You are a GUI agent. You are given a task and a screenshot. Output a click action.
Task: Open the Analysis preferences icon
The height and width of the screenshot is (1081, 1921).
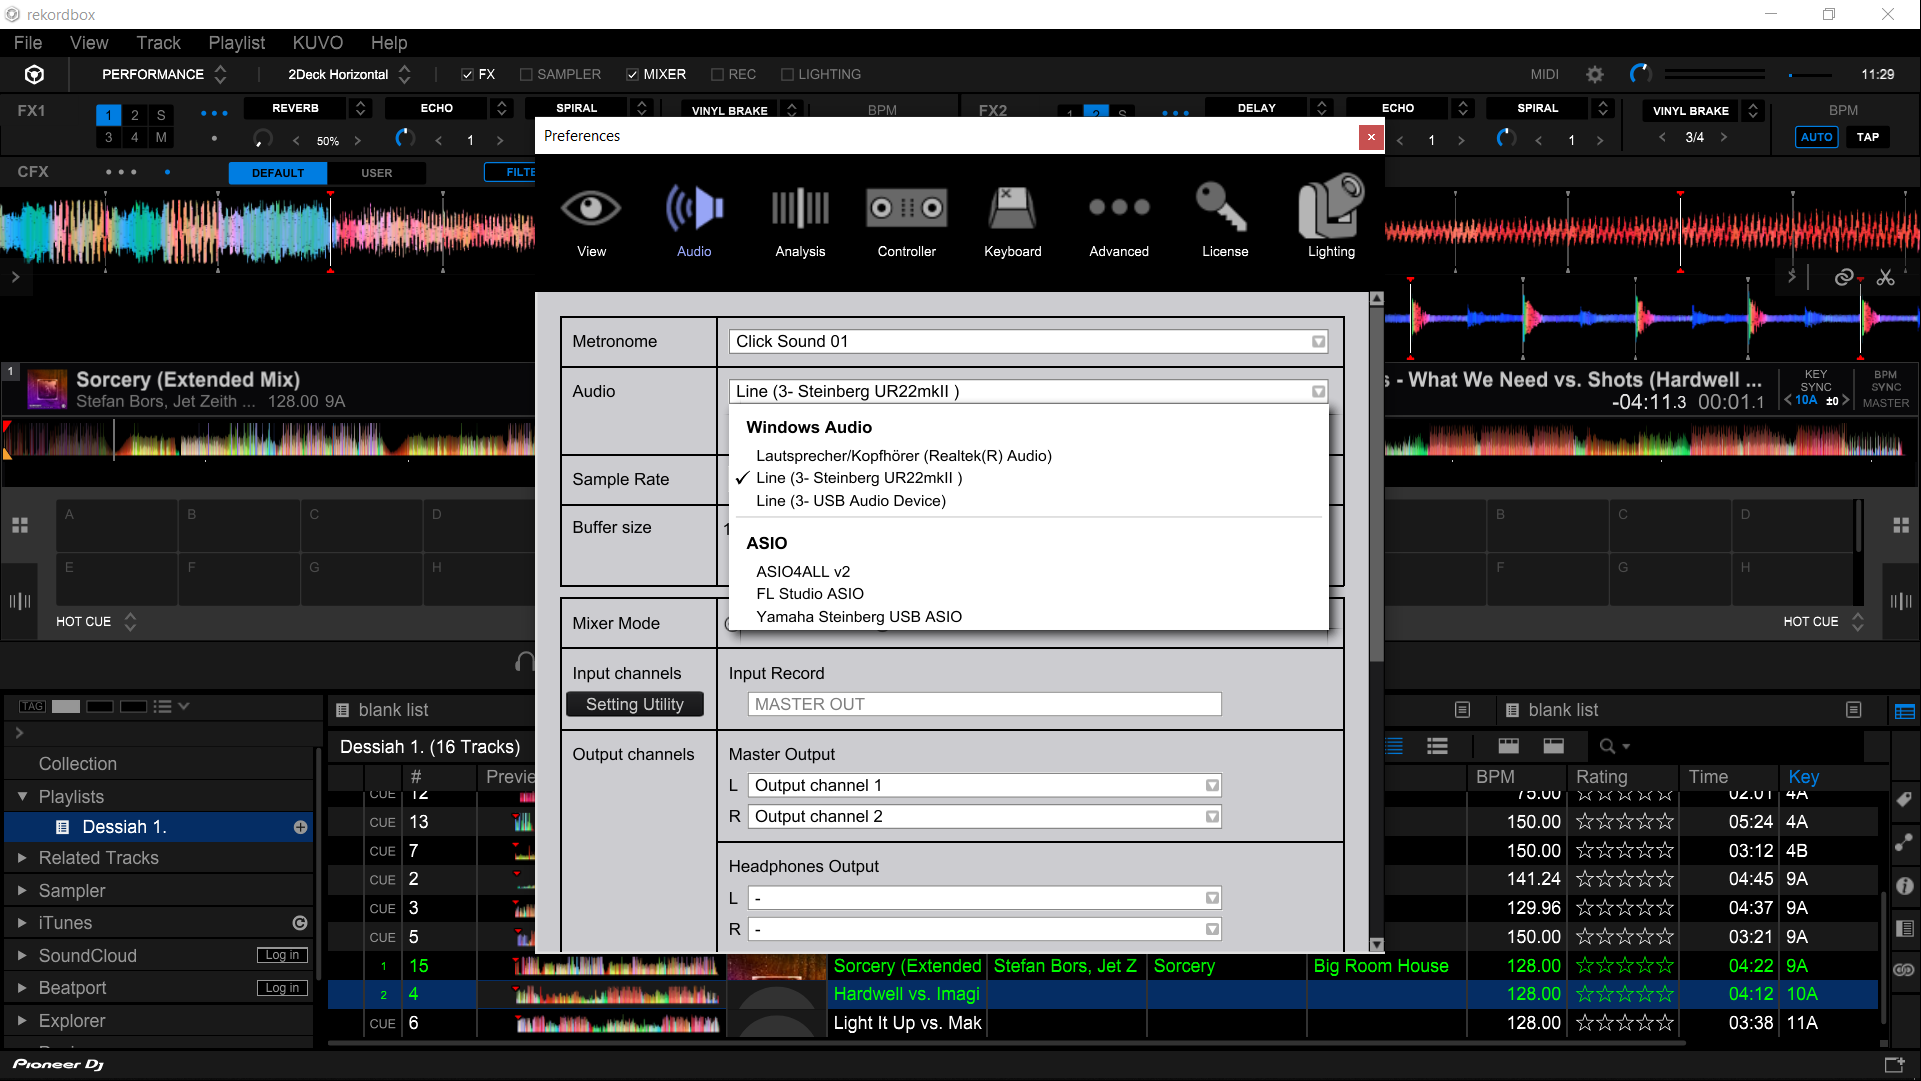click(x=800, y=209)
